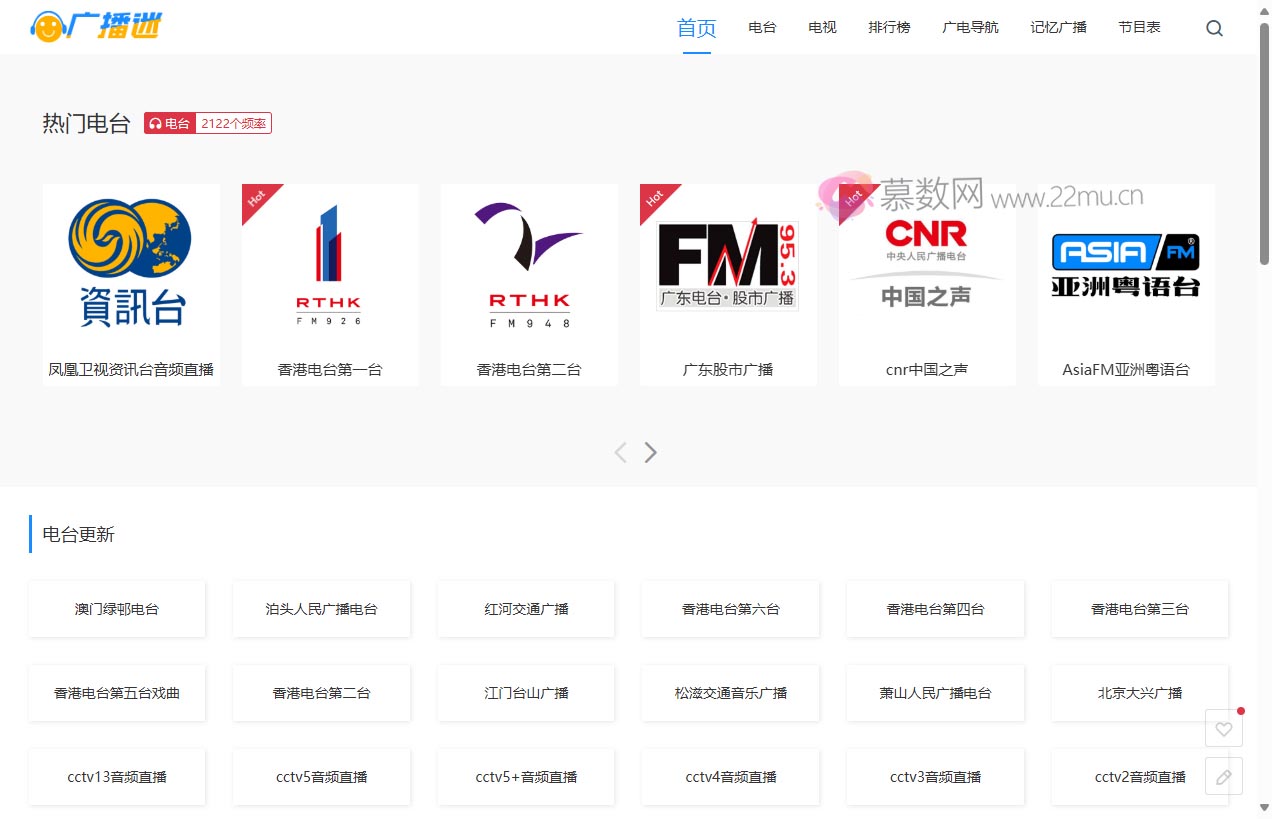
Task: Open the cctv13音频直播 station link
Action: (x=116, y=777)
